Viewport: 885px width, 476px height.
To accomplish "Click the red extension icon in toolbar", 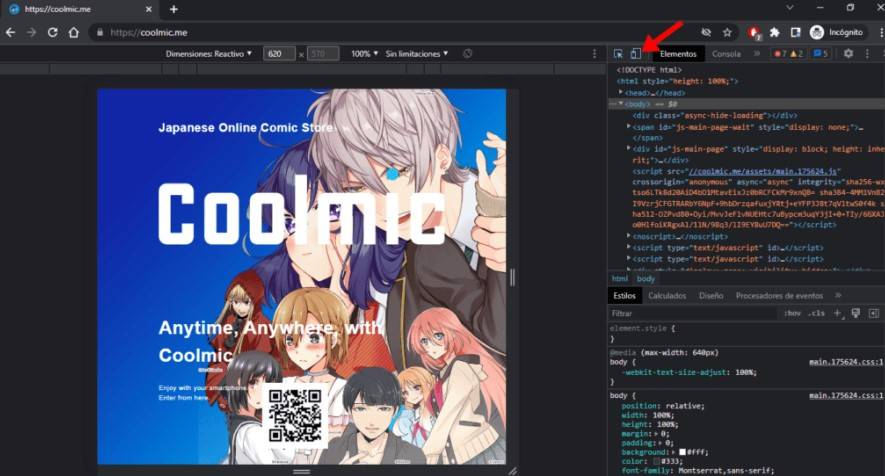I will 754,33.
